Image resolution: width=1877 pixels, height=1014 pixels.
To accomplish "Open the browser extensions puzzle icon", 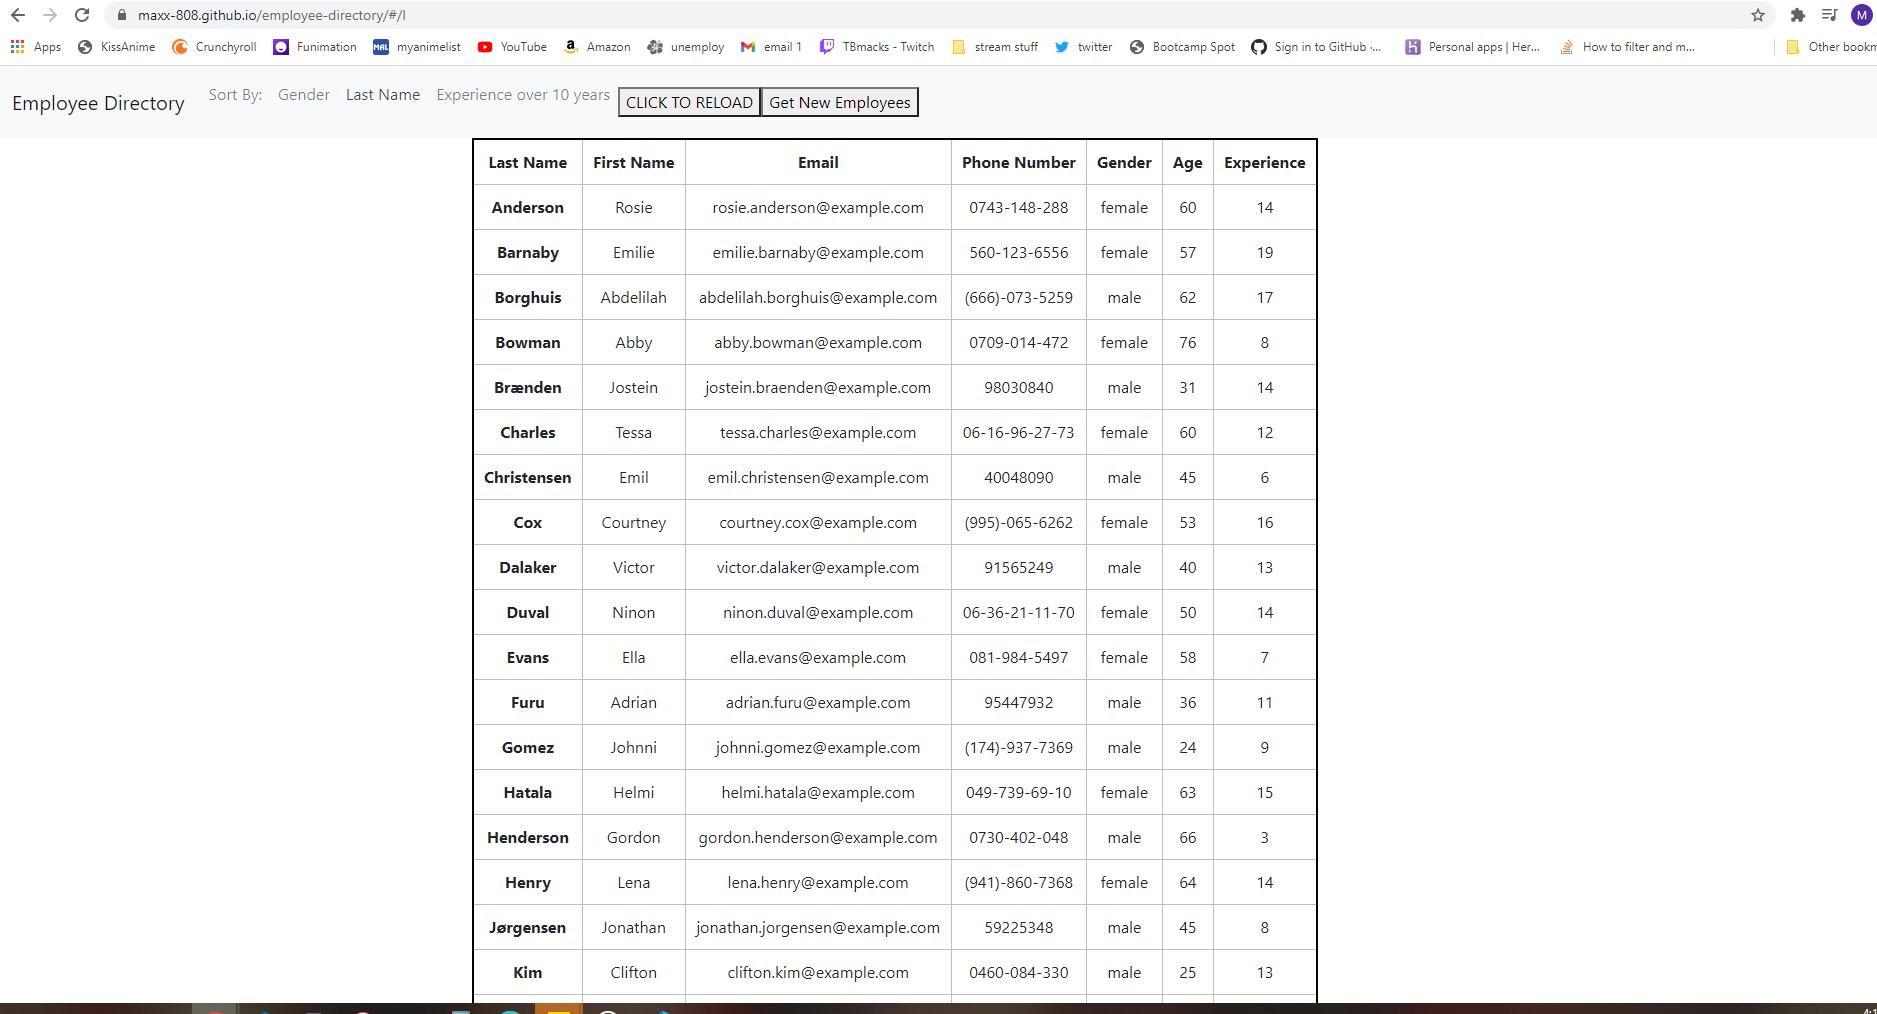I will tap(1797, 15).
